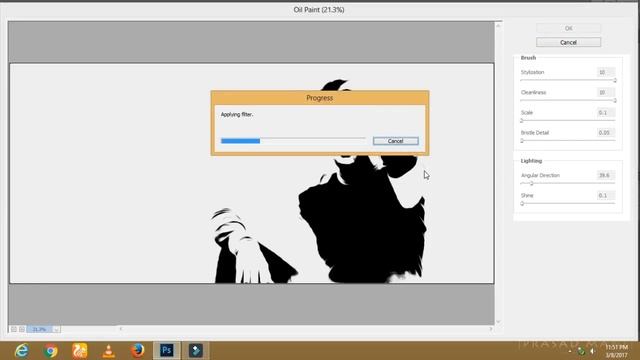Click the Stylization label
Screen dimensions: 640x360
pos(532,72)
